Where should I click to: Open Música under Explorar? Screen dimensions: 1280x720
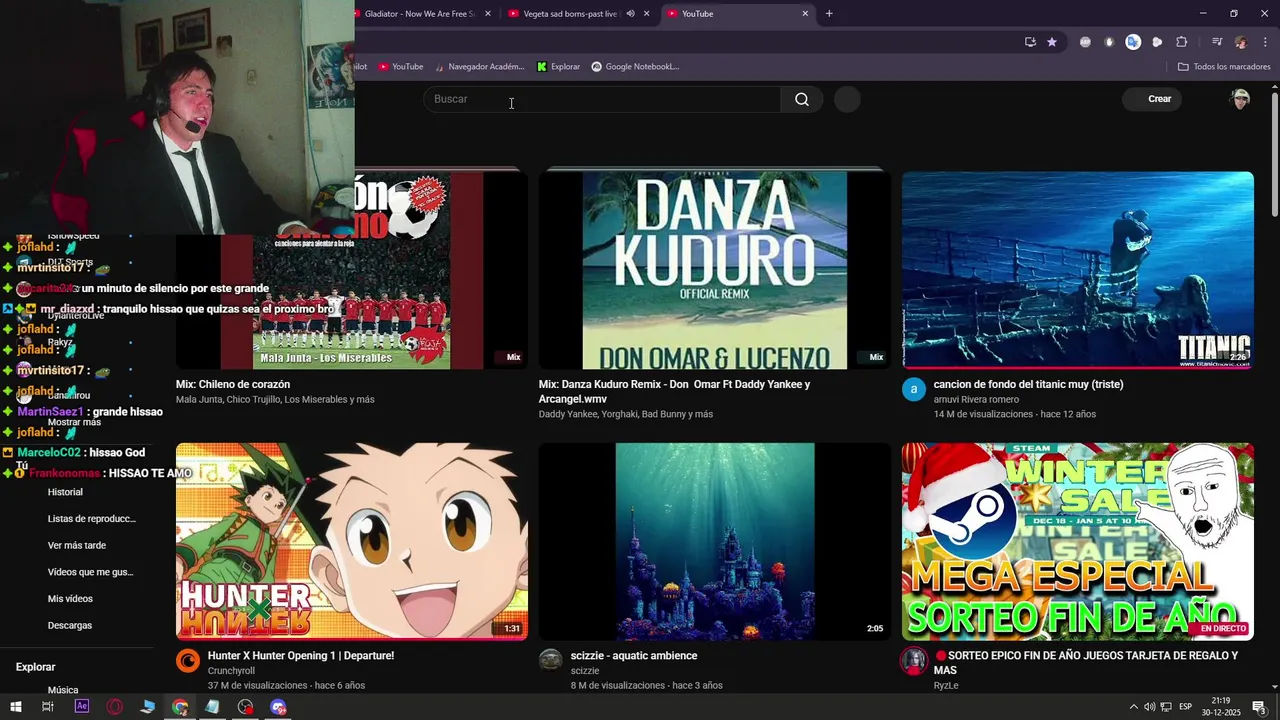(x=63, y=690)
